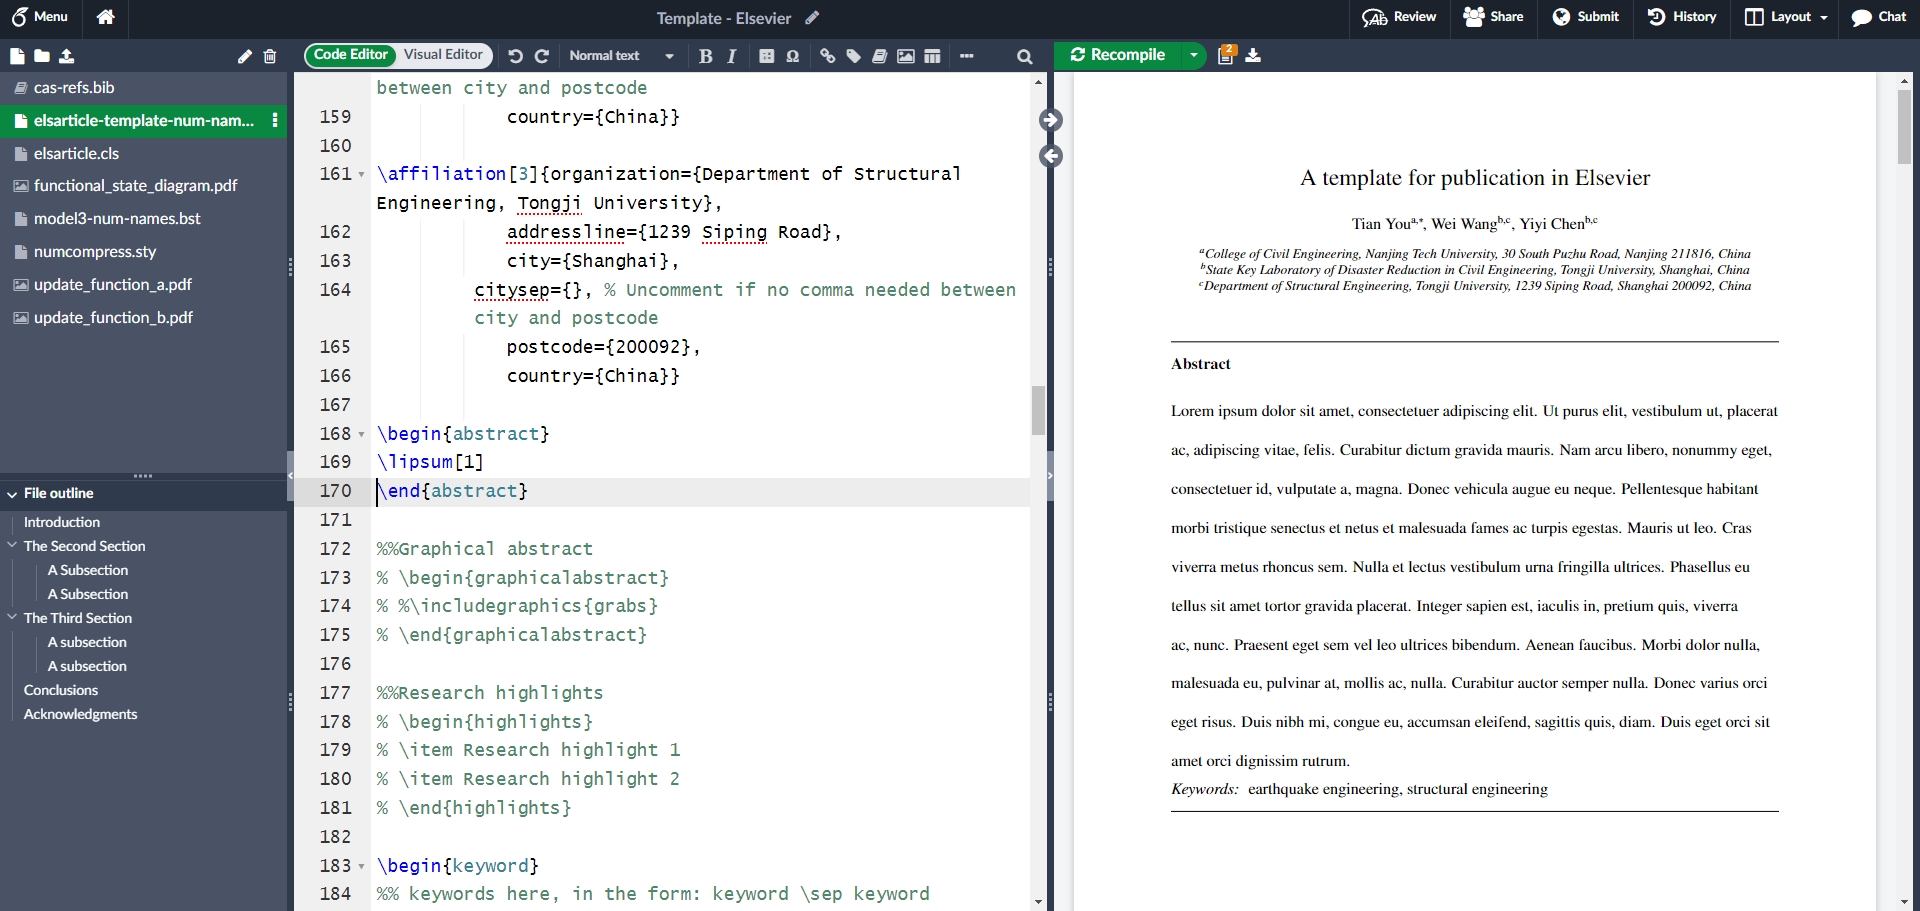Click the PDF preview vertical scrollbar
The width and height of the screenshot is (1920, 911).
click(x=1904, y=126)
